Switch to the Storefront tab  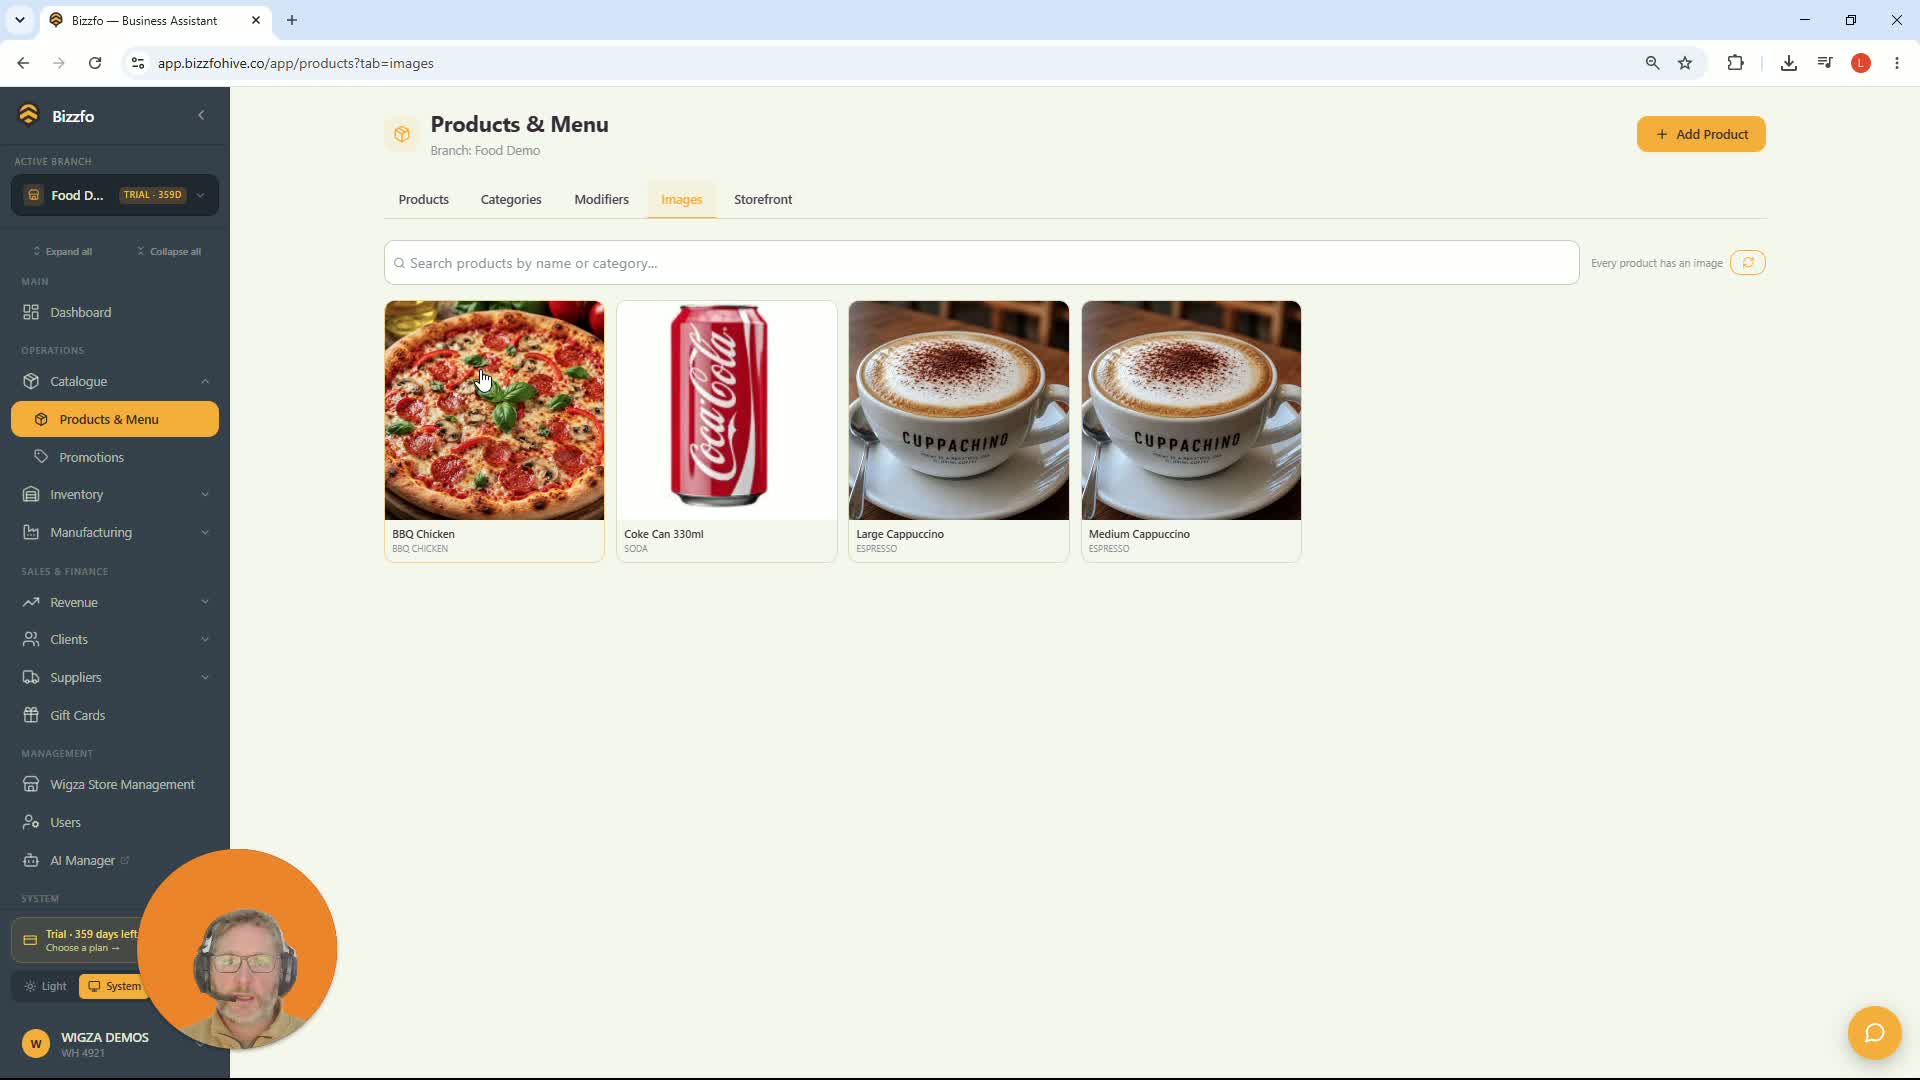tap(762, 199)
